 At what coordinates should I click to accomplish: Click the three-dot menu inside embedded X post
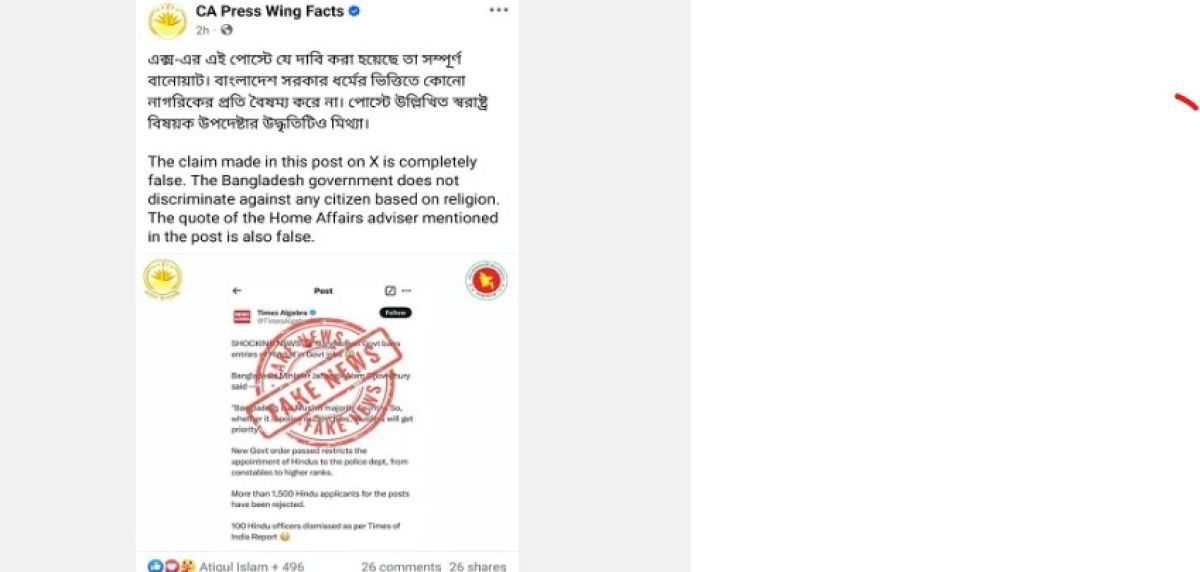point(406,291)
